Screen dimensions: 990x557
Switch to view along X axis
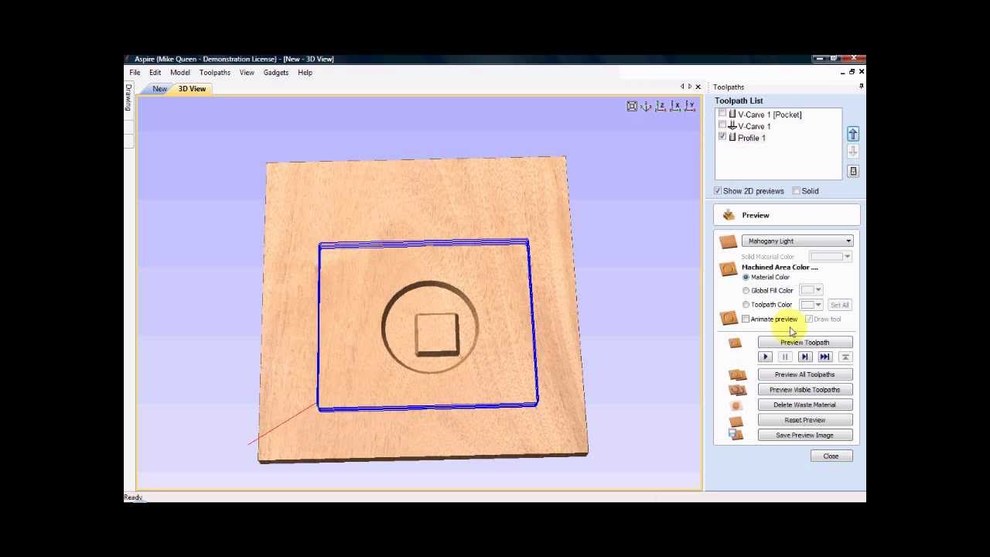676,106
